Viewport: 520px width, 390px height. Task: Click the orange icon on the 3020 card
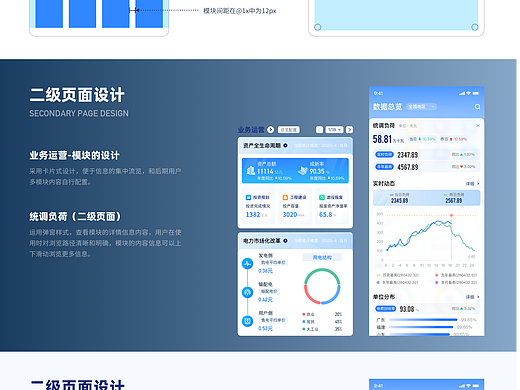click(285, 197)
